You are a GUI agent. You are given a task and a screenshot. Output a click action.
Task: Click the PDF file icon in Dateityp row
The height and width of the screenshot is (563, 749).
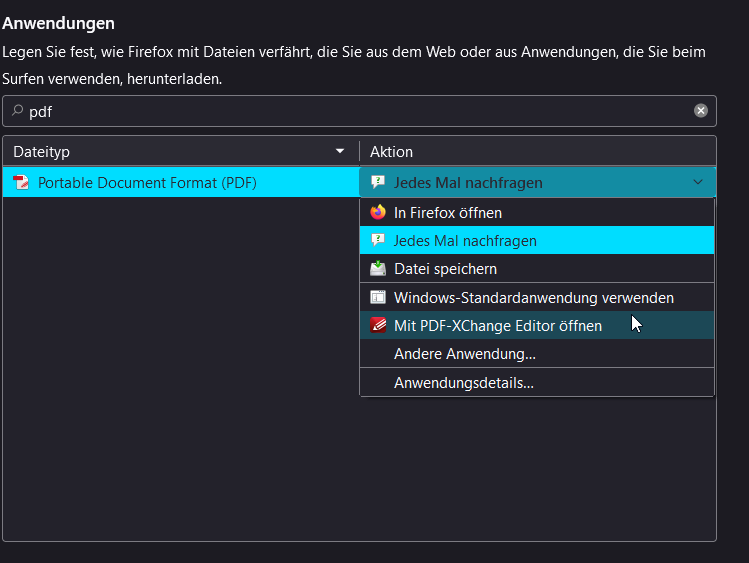[22, 183]
